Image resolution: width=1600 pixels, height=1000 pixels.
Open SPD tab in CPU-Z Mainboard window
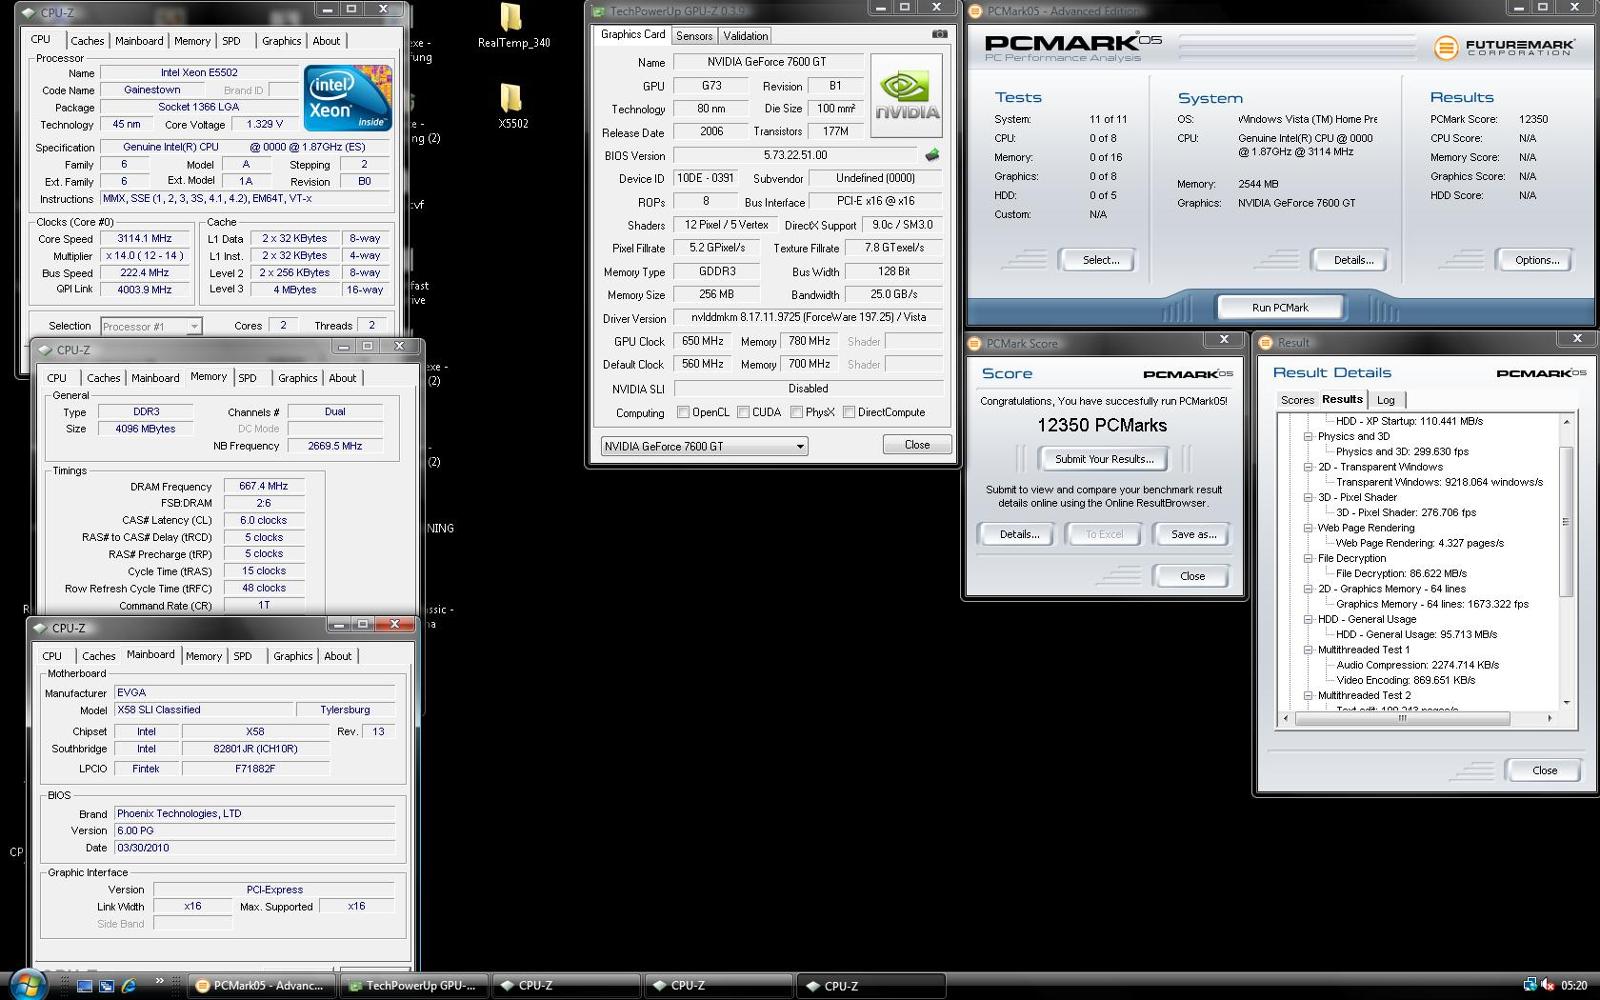243,656
